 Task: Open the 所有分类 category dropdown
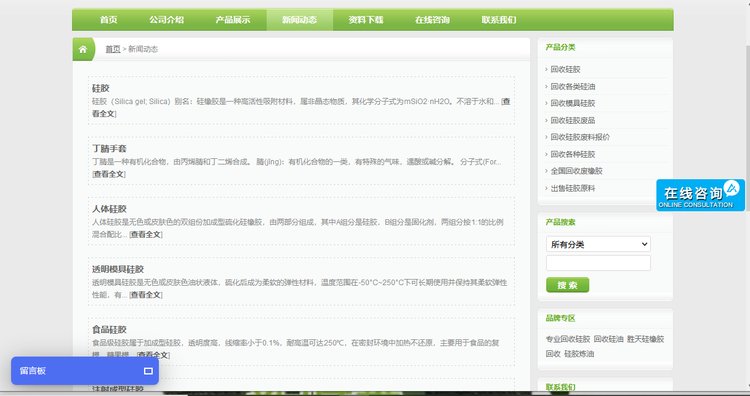pyautogui.click(x=598, y=244)
